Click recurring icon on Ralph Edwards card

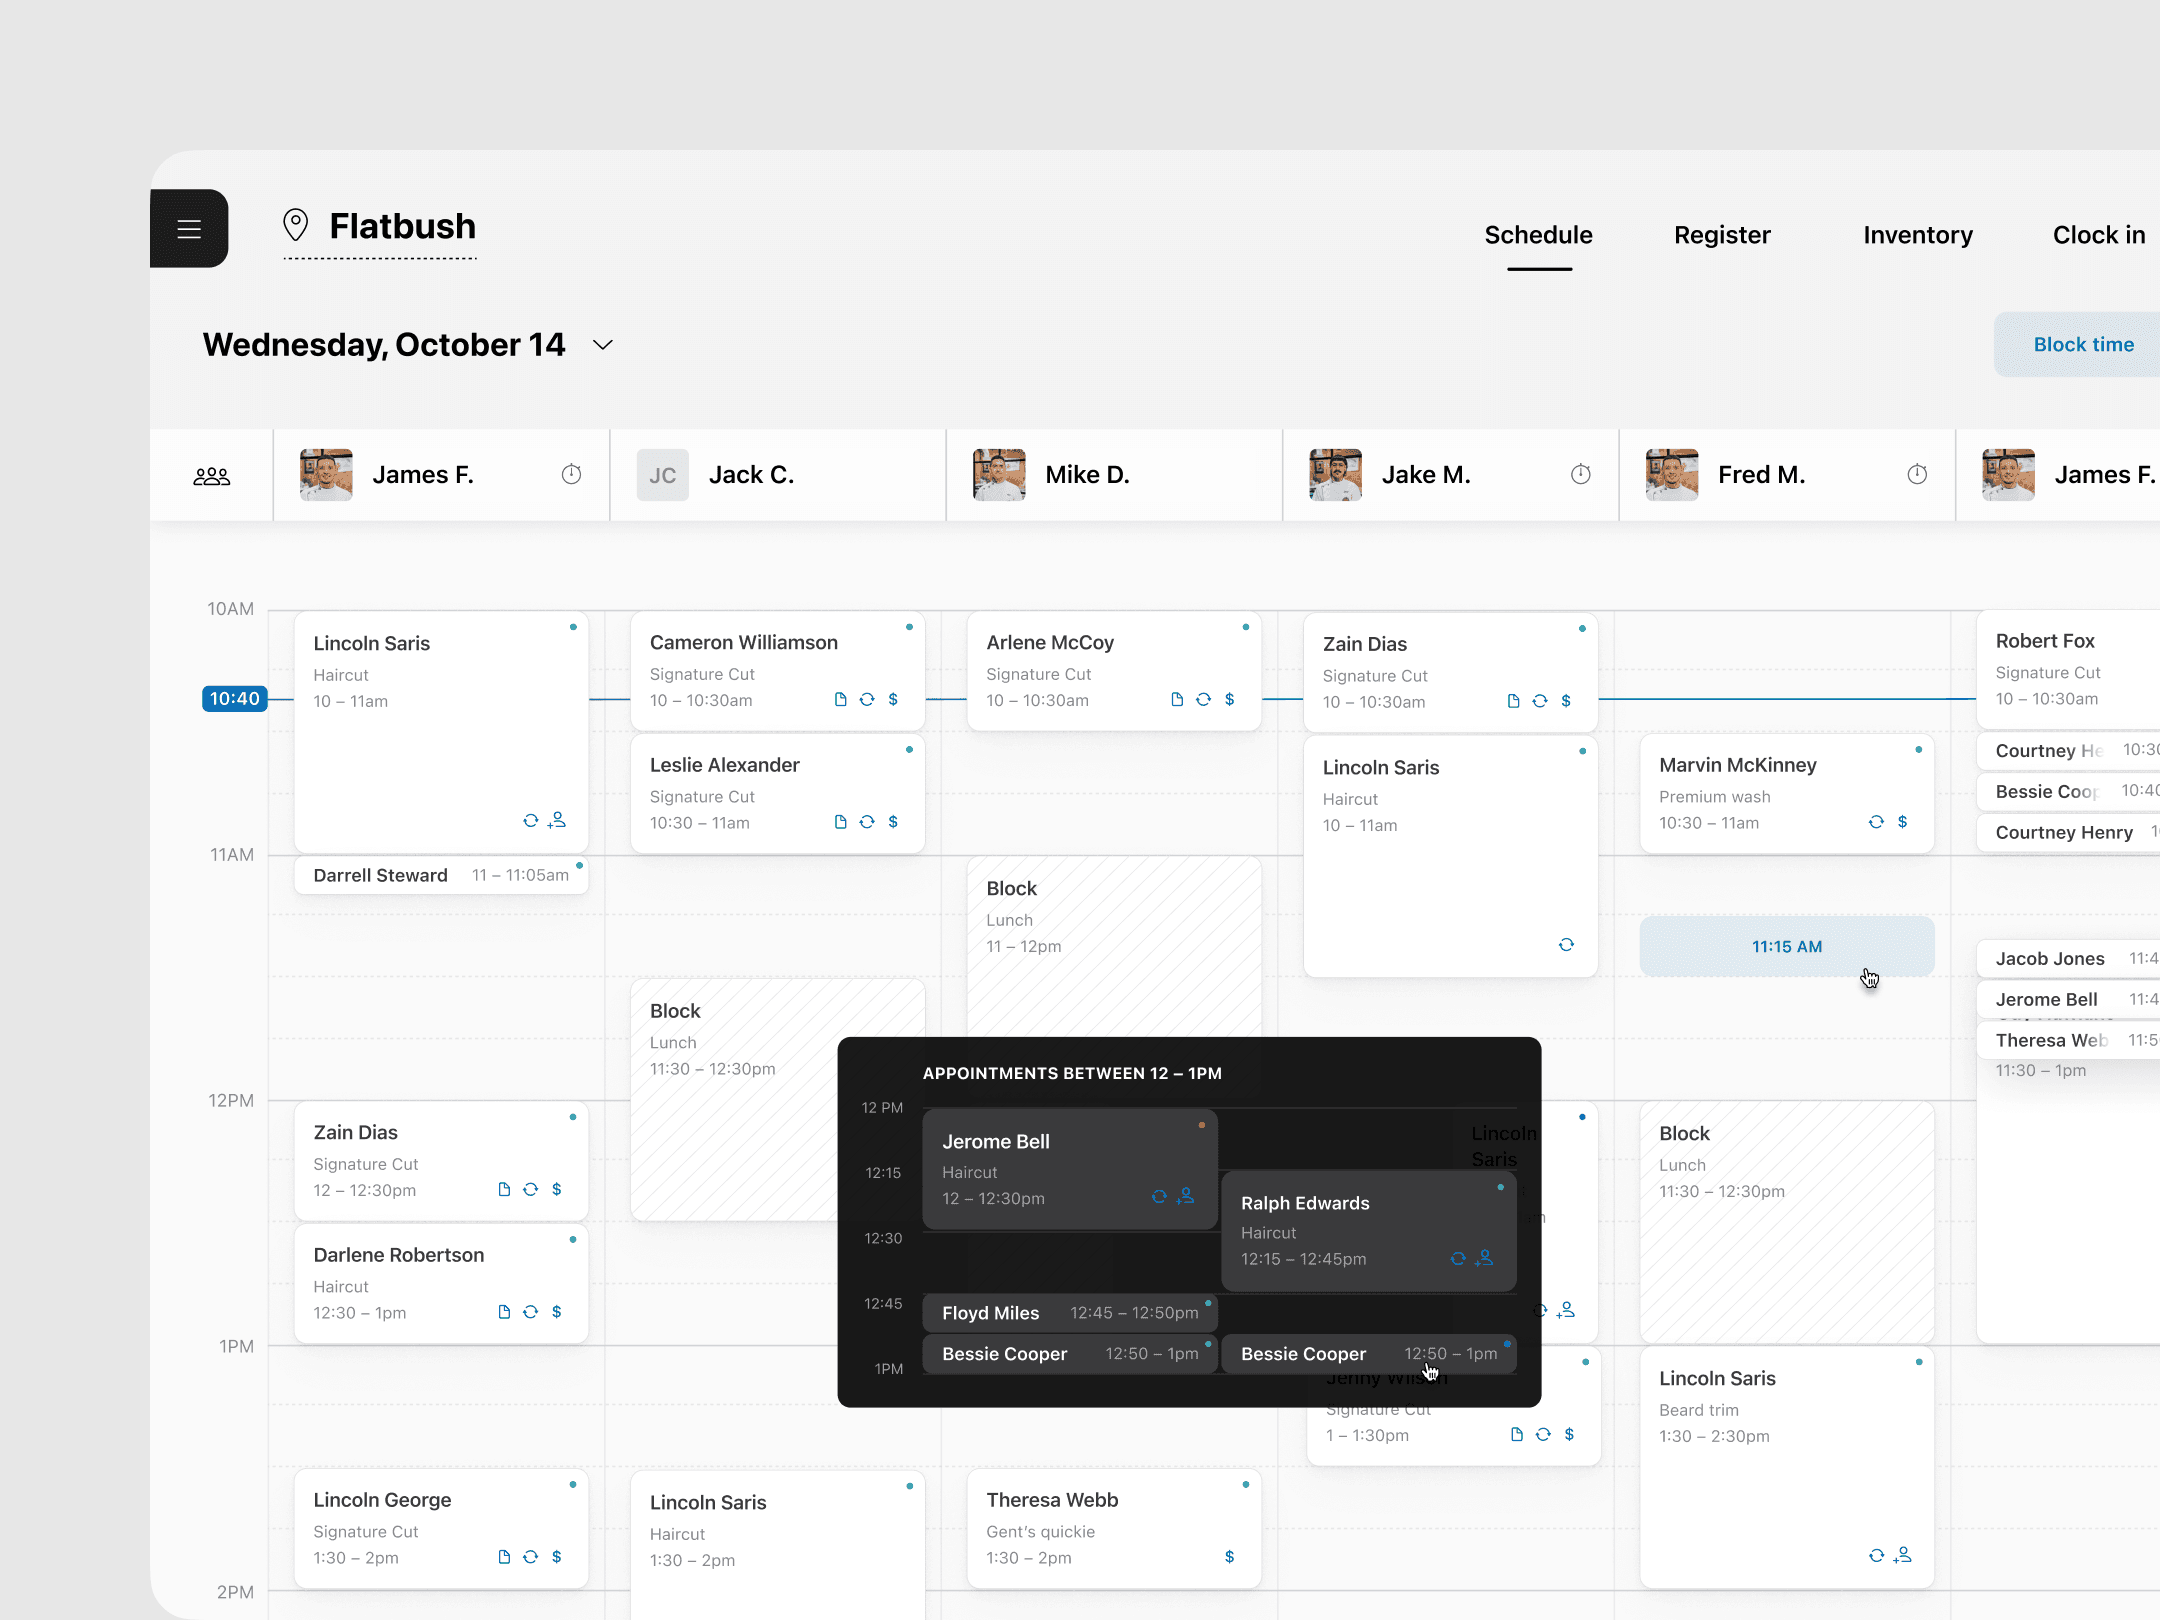coord(1458,1258)
